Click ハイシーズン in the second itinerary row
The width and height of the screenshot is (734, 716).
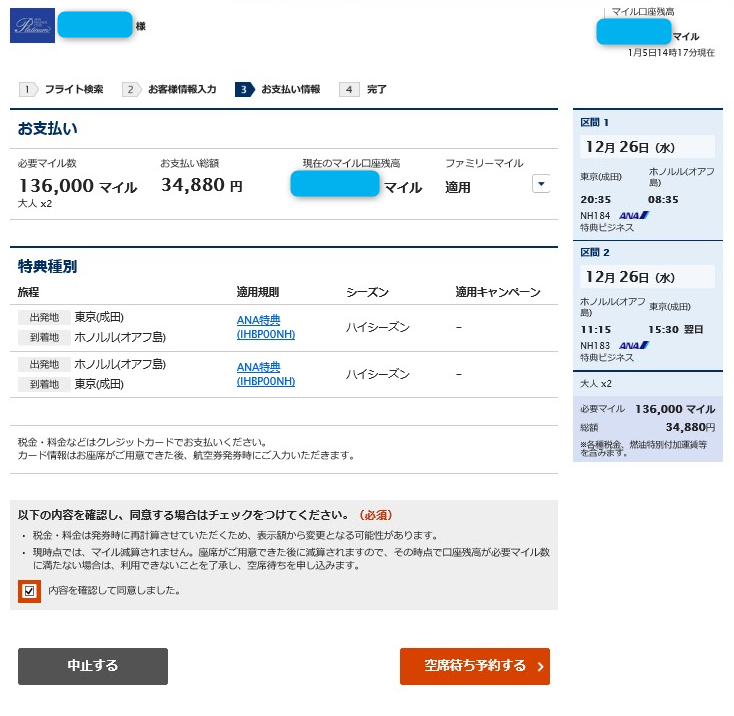click(378, 374)
